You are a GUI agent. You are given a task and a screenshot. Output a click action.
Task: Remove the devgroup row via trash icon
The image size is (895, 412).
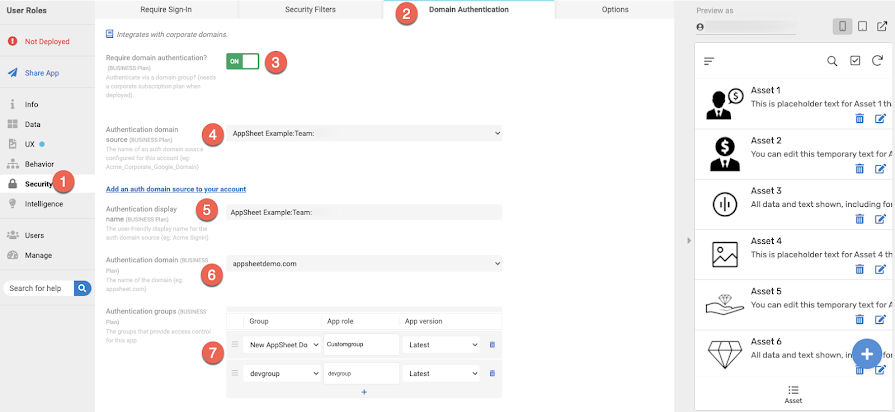click(492, 373)
